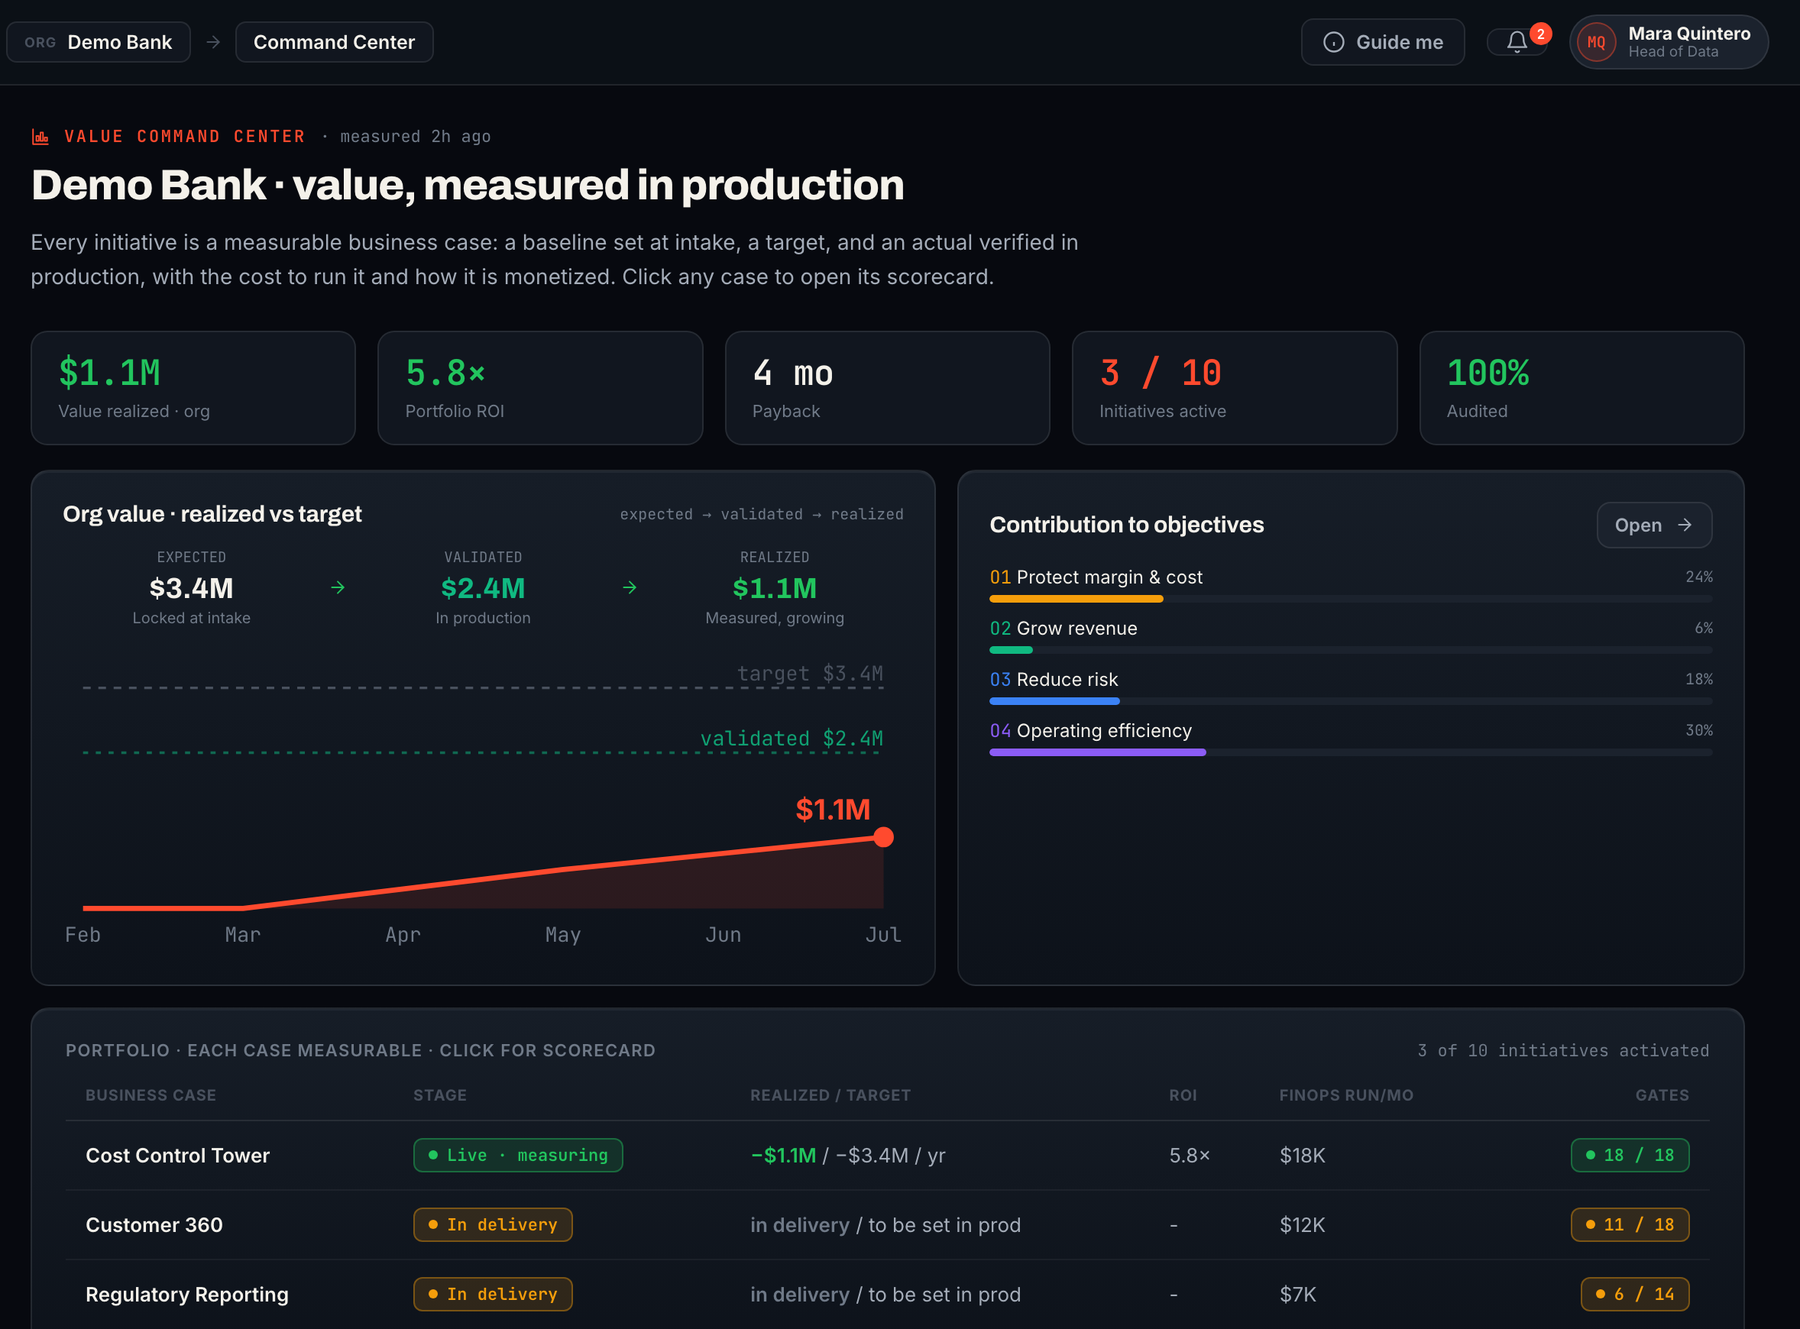Click the $7K FinOps cost cell
The width and height of the screenshot is (1800, 1329).
pyautogui.click(x=1298, y=1294)
